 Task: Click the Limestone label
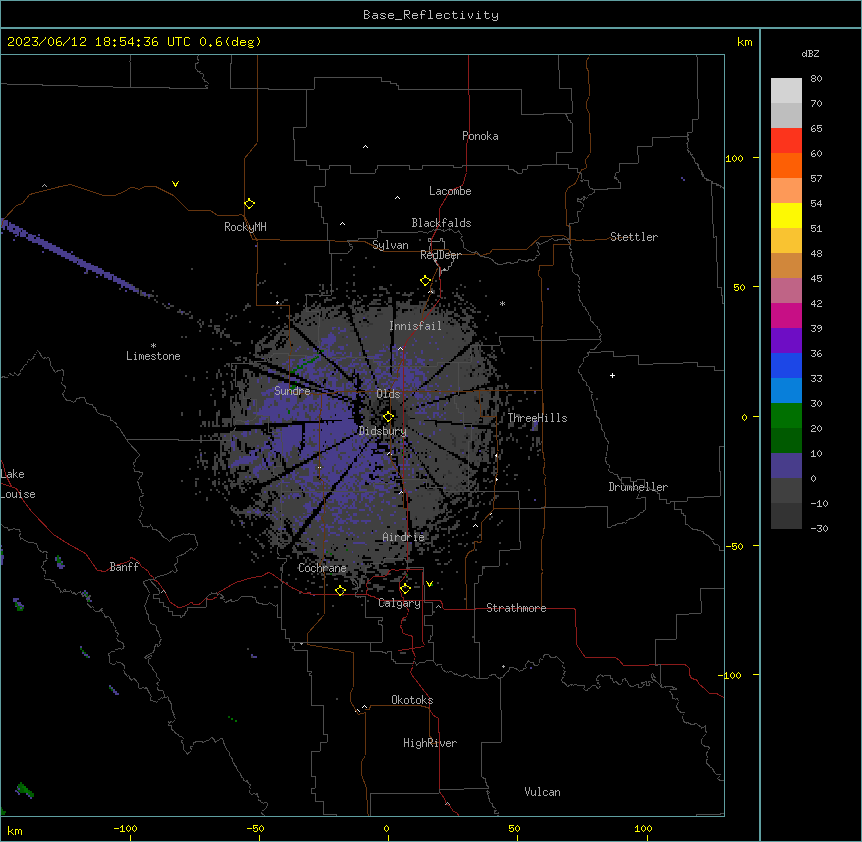coord(153,356)
